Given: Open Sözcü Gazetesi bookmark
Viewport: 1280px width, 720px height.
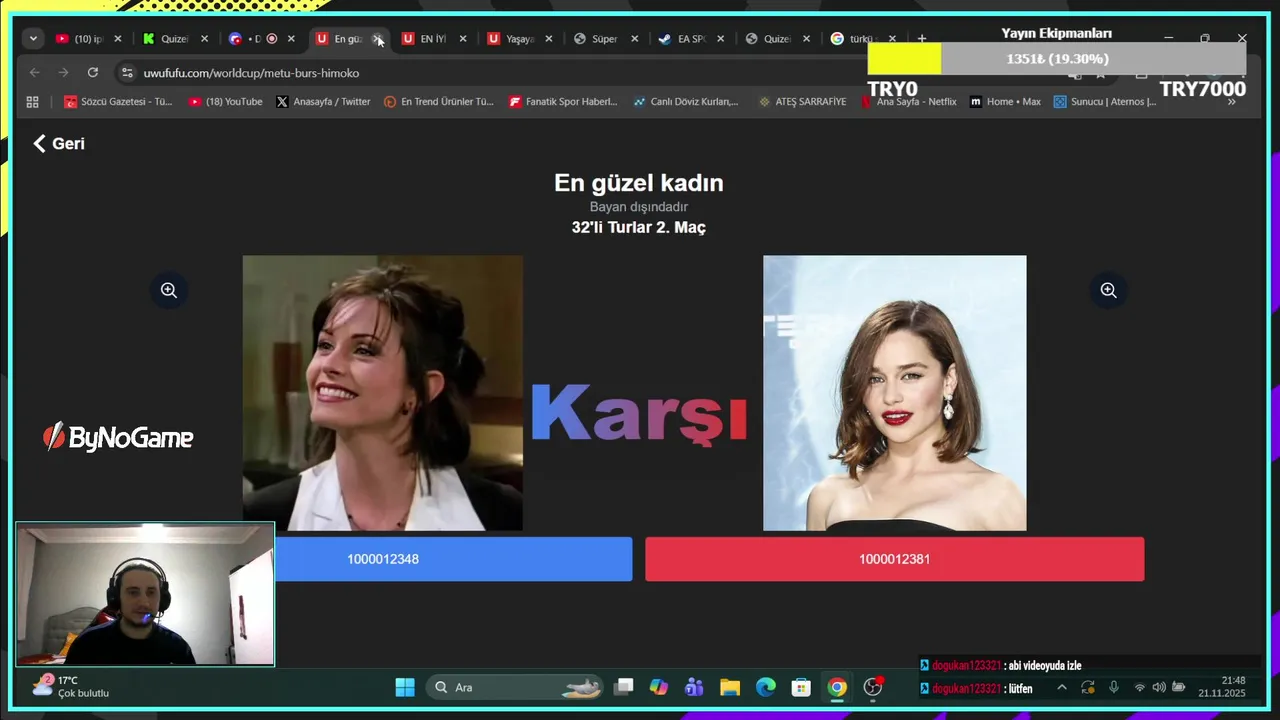Looking at the screenshot, I should point(118,102).
